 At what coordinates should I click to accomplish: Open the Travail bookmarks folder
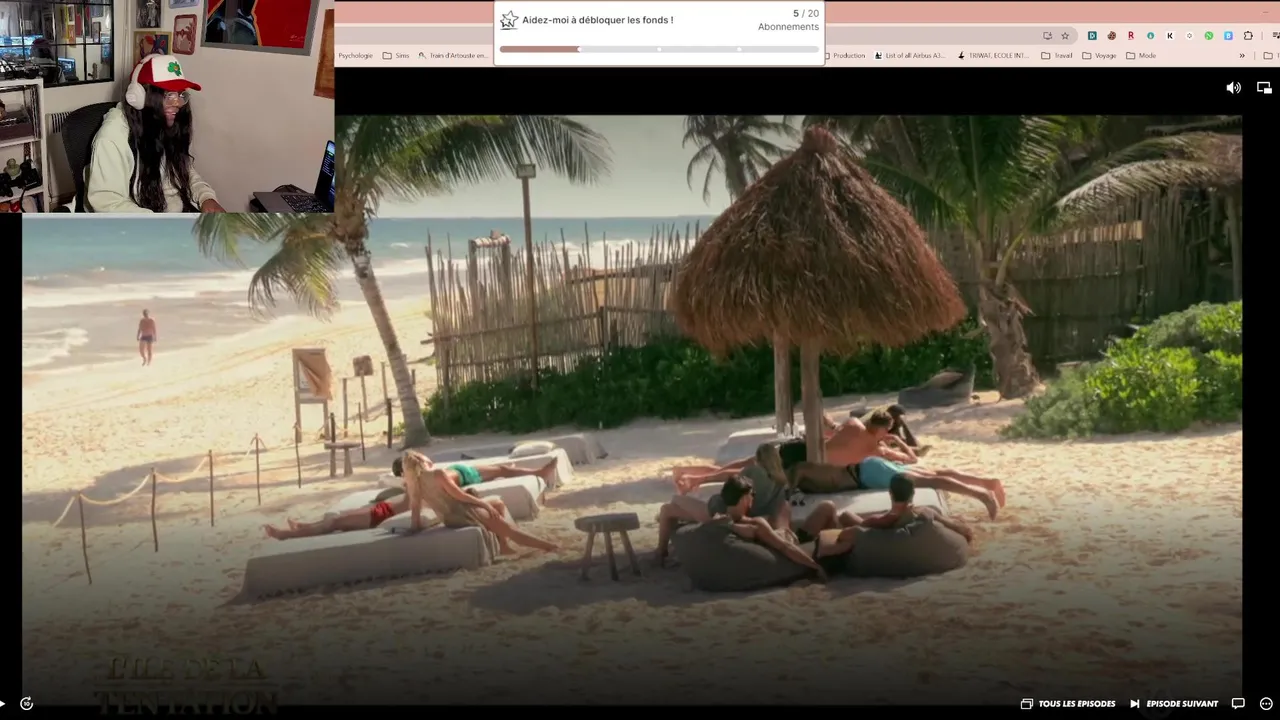tap(1057, 56)
